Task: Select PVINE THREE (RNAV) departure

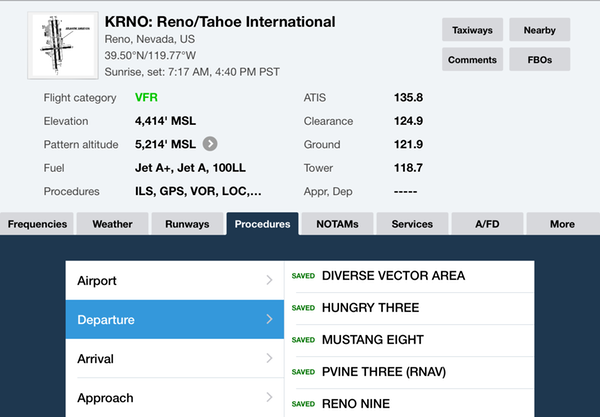Action: [x=410, y=372]
